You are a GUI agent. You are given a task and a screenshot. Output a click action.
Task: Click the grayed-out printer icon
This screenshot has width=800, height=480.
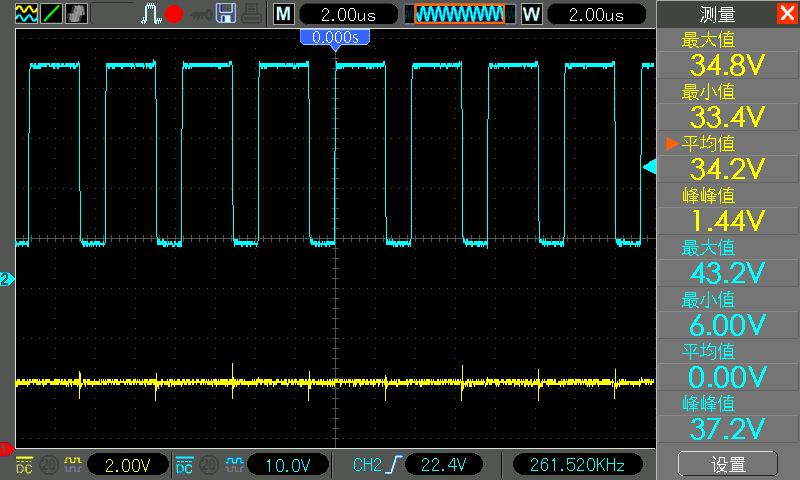(252, 14)
